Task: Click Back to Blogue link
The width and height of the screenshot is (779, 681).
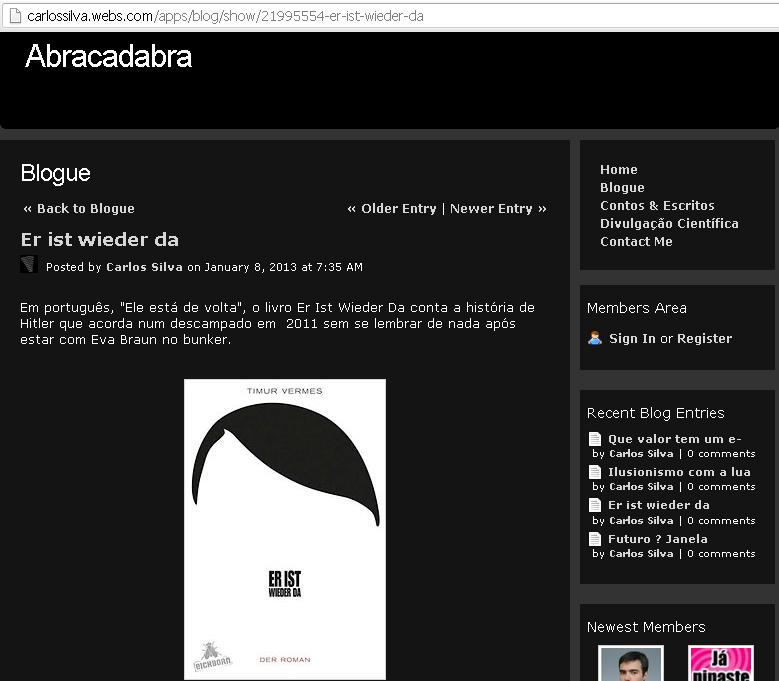Action: pos(79,209)
